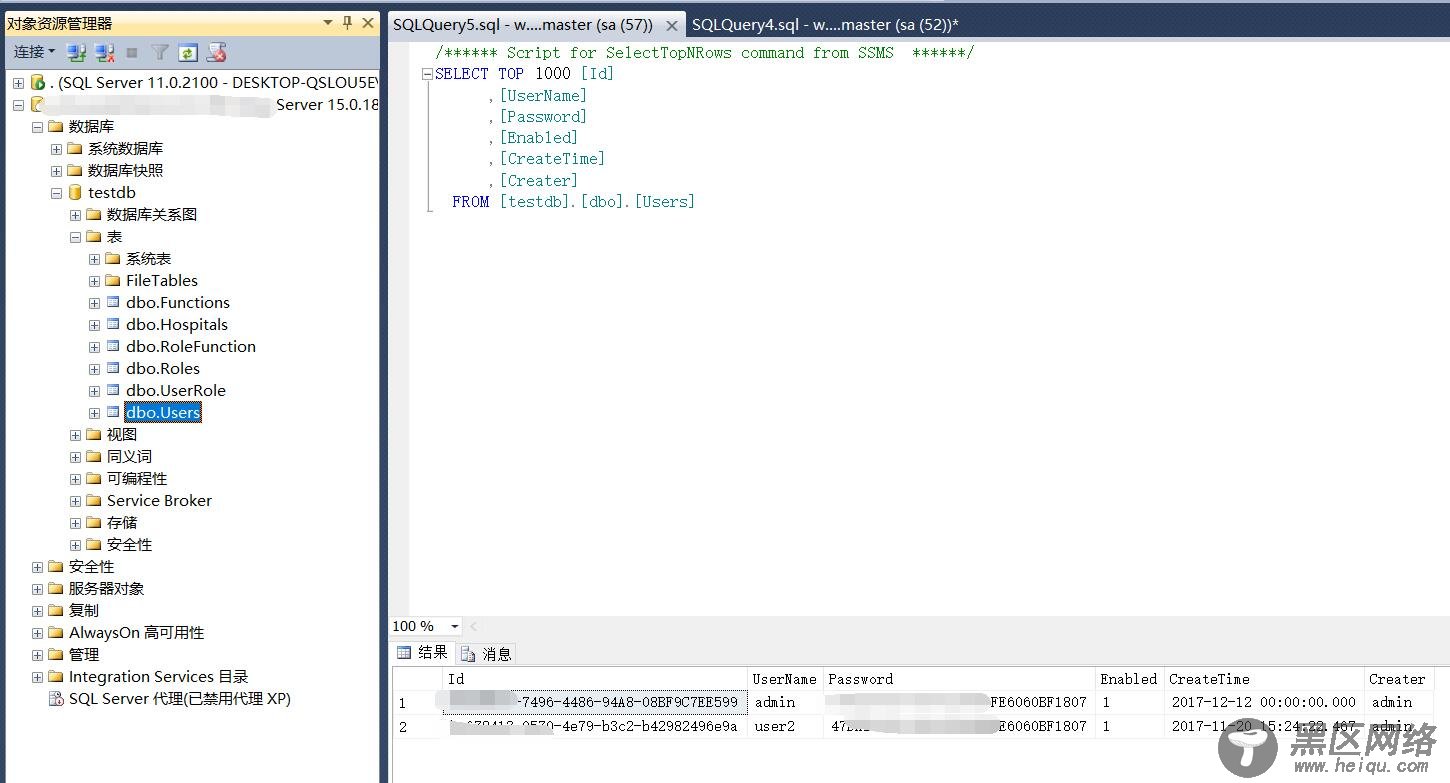
Task: Click the testdb database cylinder icon
Action: (75, 192)
